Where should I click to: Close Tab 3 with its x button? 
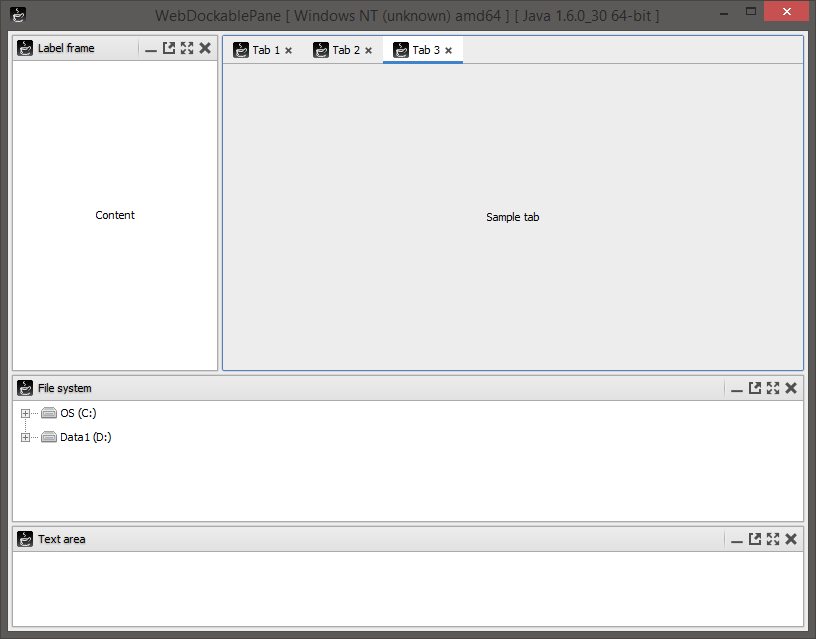click(x=447, y=49)
